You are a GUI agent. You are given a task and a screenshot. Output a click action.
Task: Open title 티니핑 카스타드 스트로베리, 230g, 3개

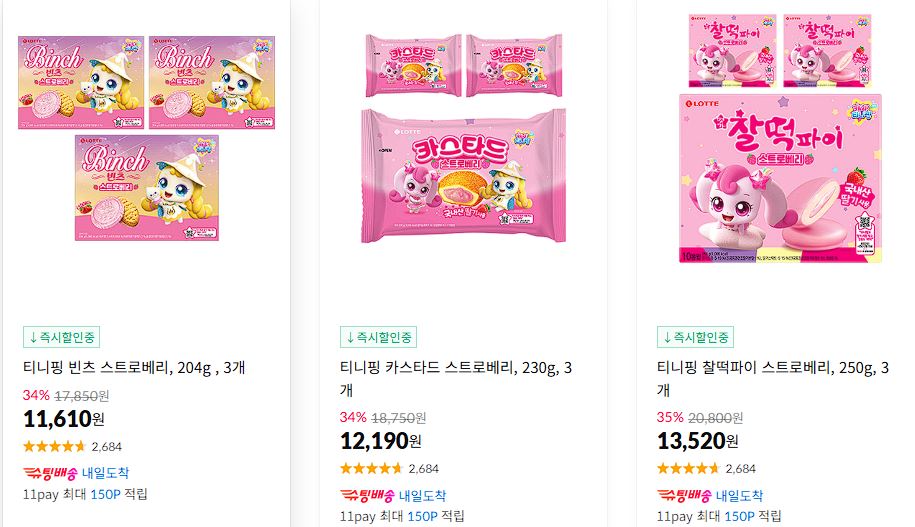(x=456, y=378)
